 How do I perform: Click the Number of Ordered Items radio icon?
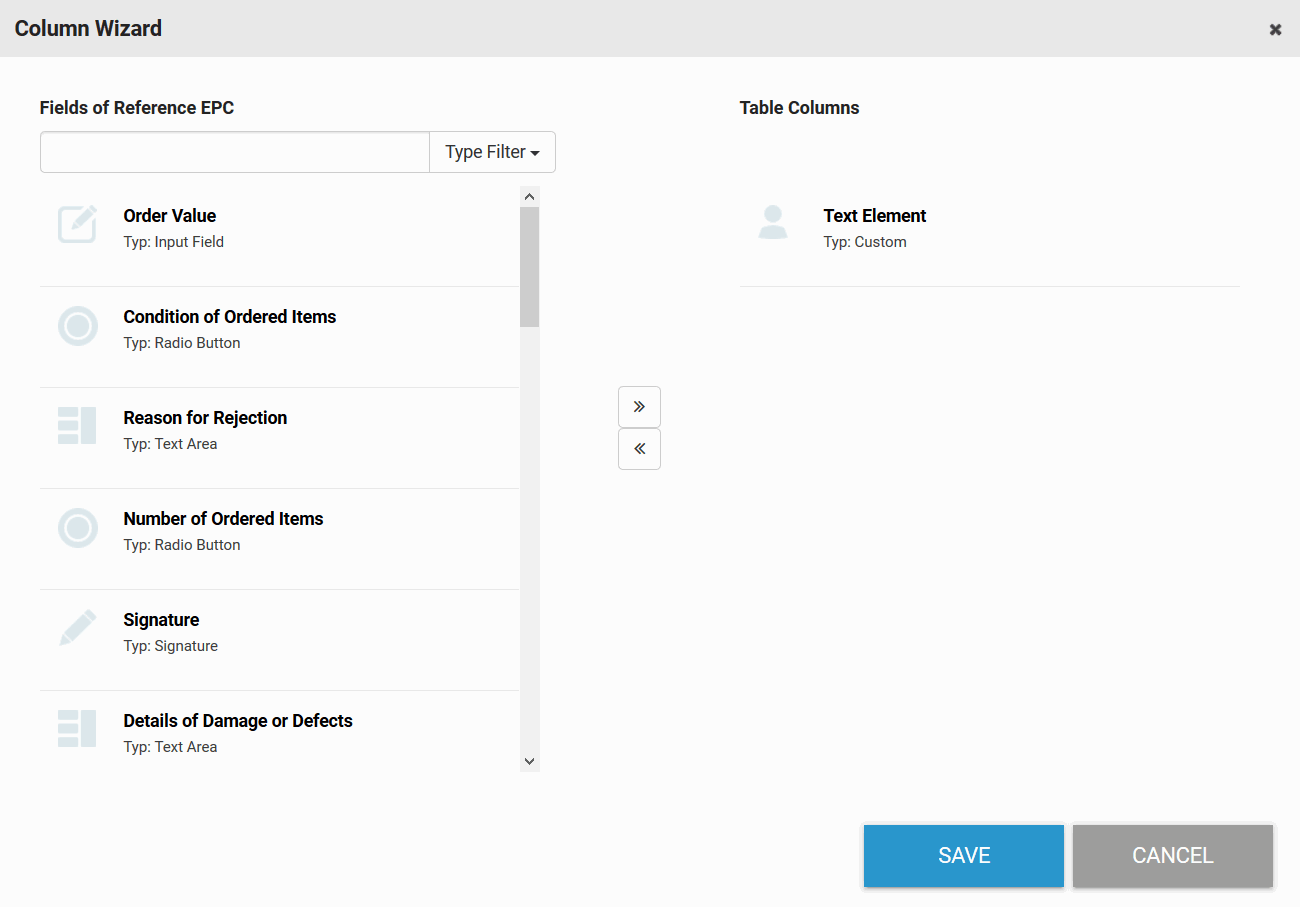(x=77, y=528)
